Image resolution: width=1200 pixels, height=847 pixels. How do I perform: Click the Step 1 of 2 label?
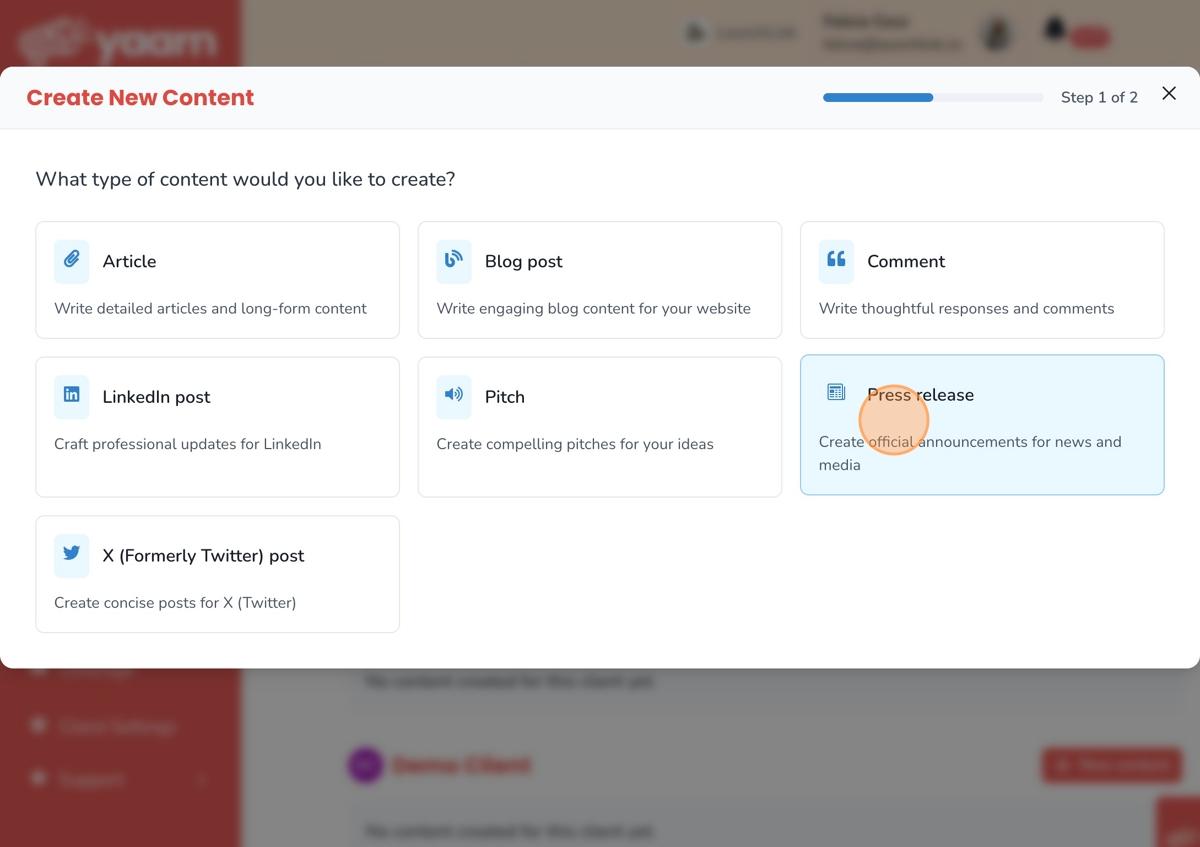tap(1099, 97)
